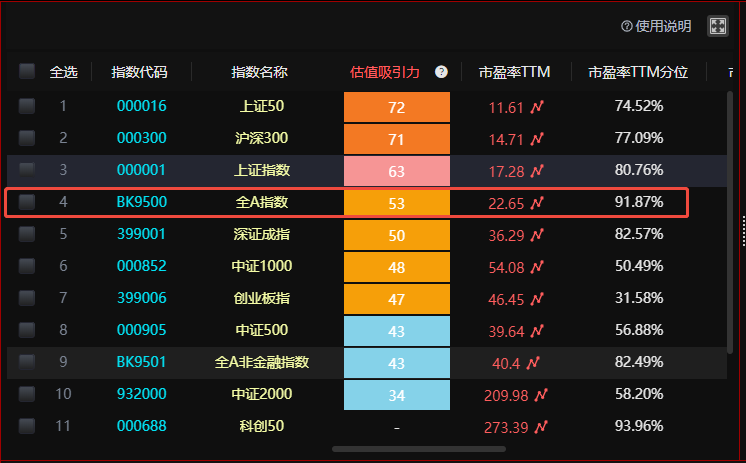Click the 209.98 PE value
This screenshot has width=746, height=463.
(506, 395)
